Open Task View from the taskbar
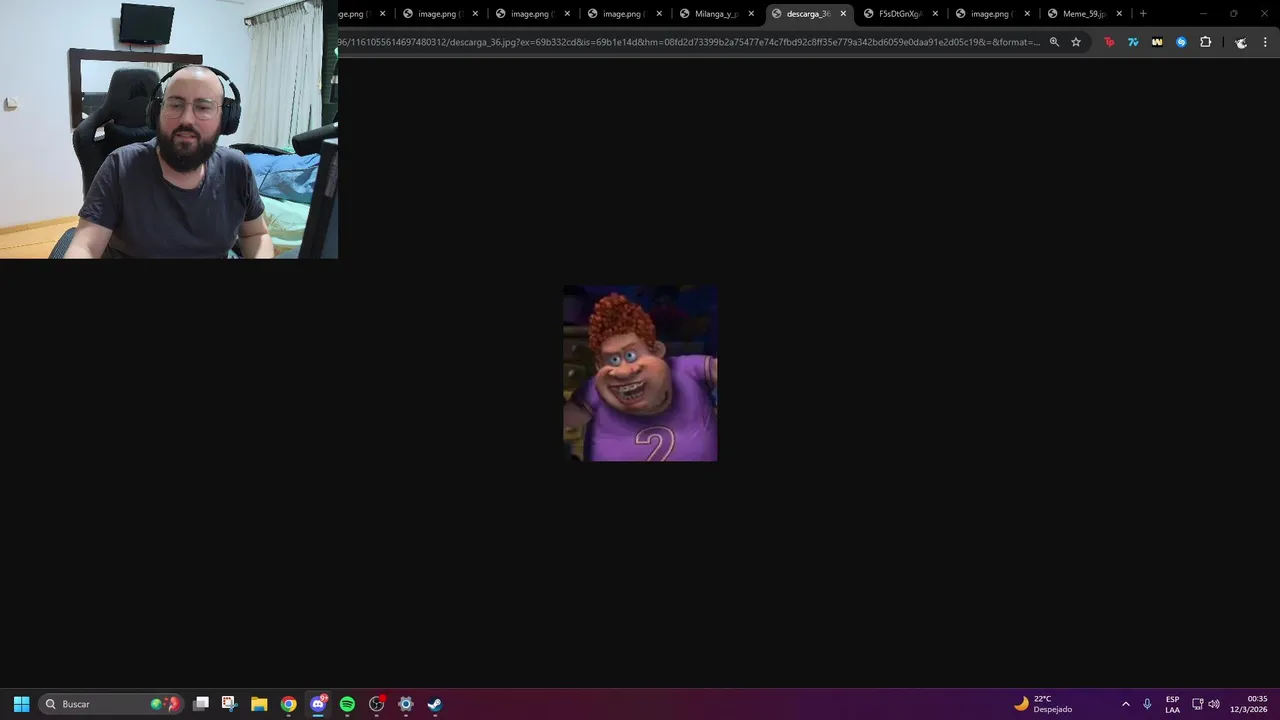 click(200, 704)
